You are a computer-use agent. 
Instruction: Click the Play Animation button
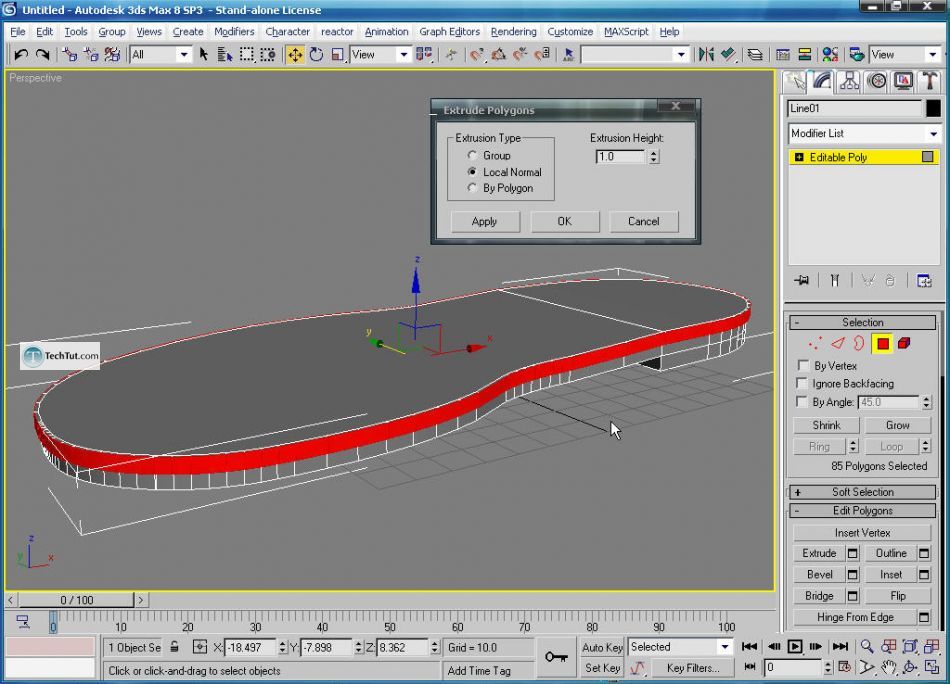[x=795, y=646]
